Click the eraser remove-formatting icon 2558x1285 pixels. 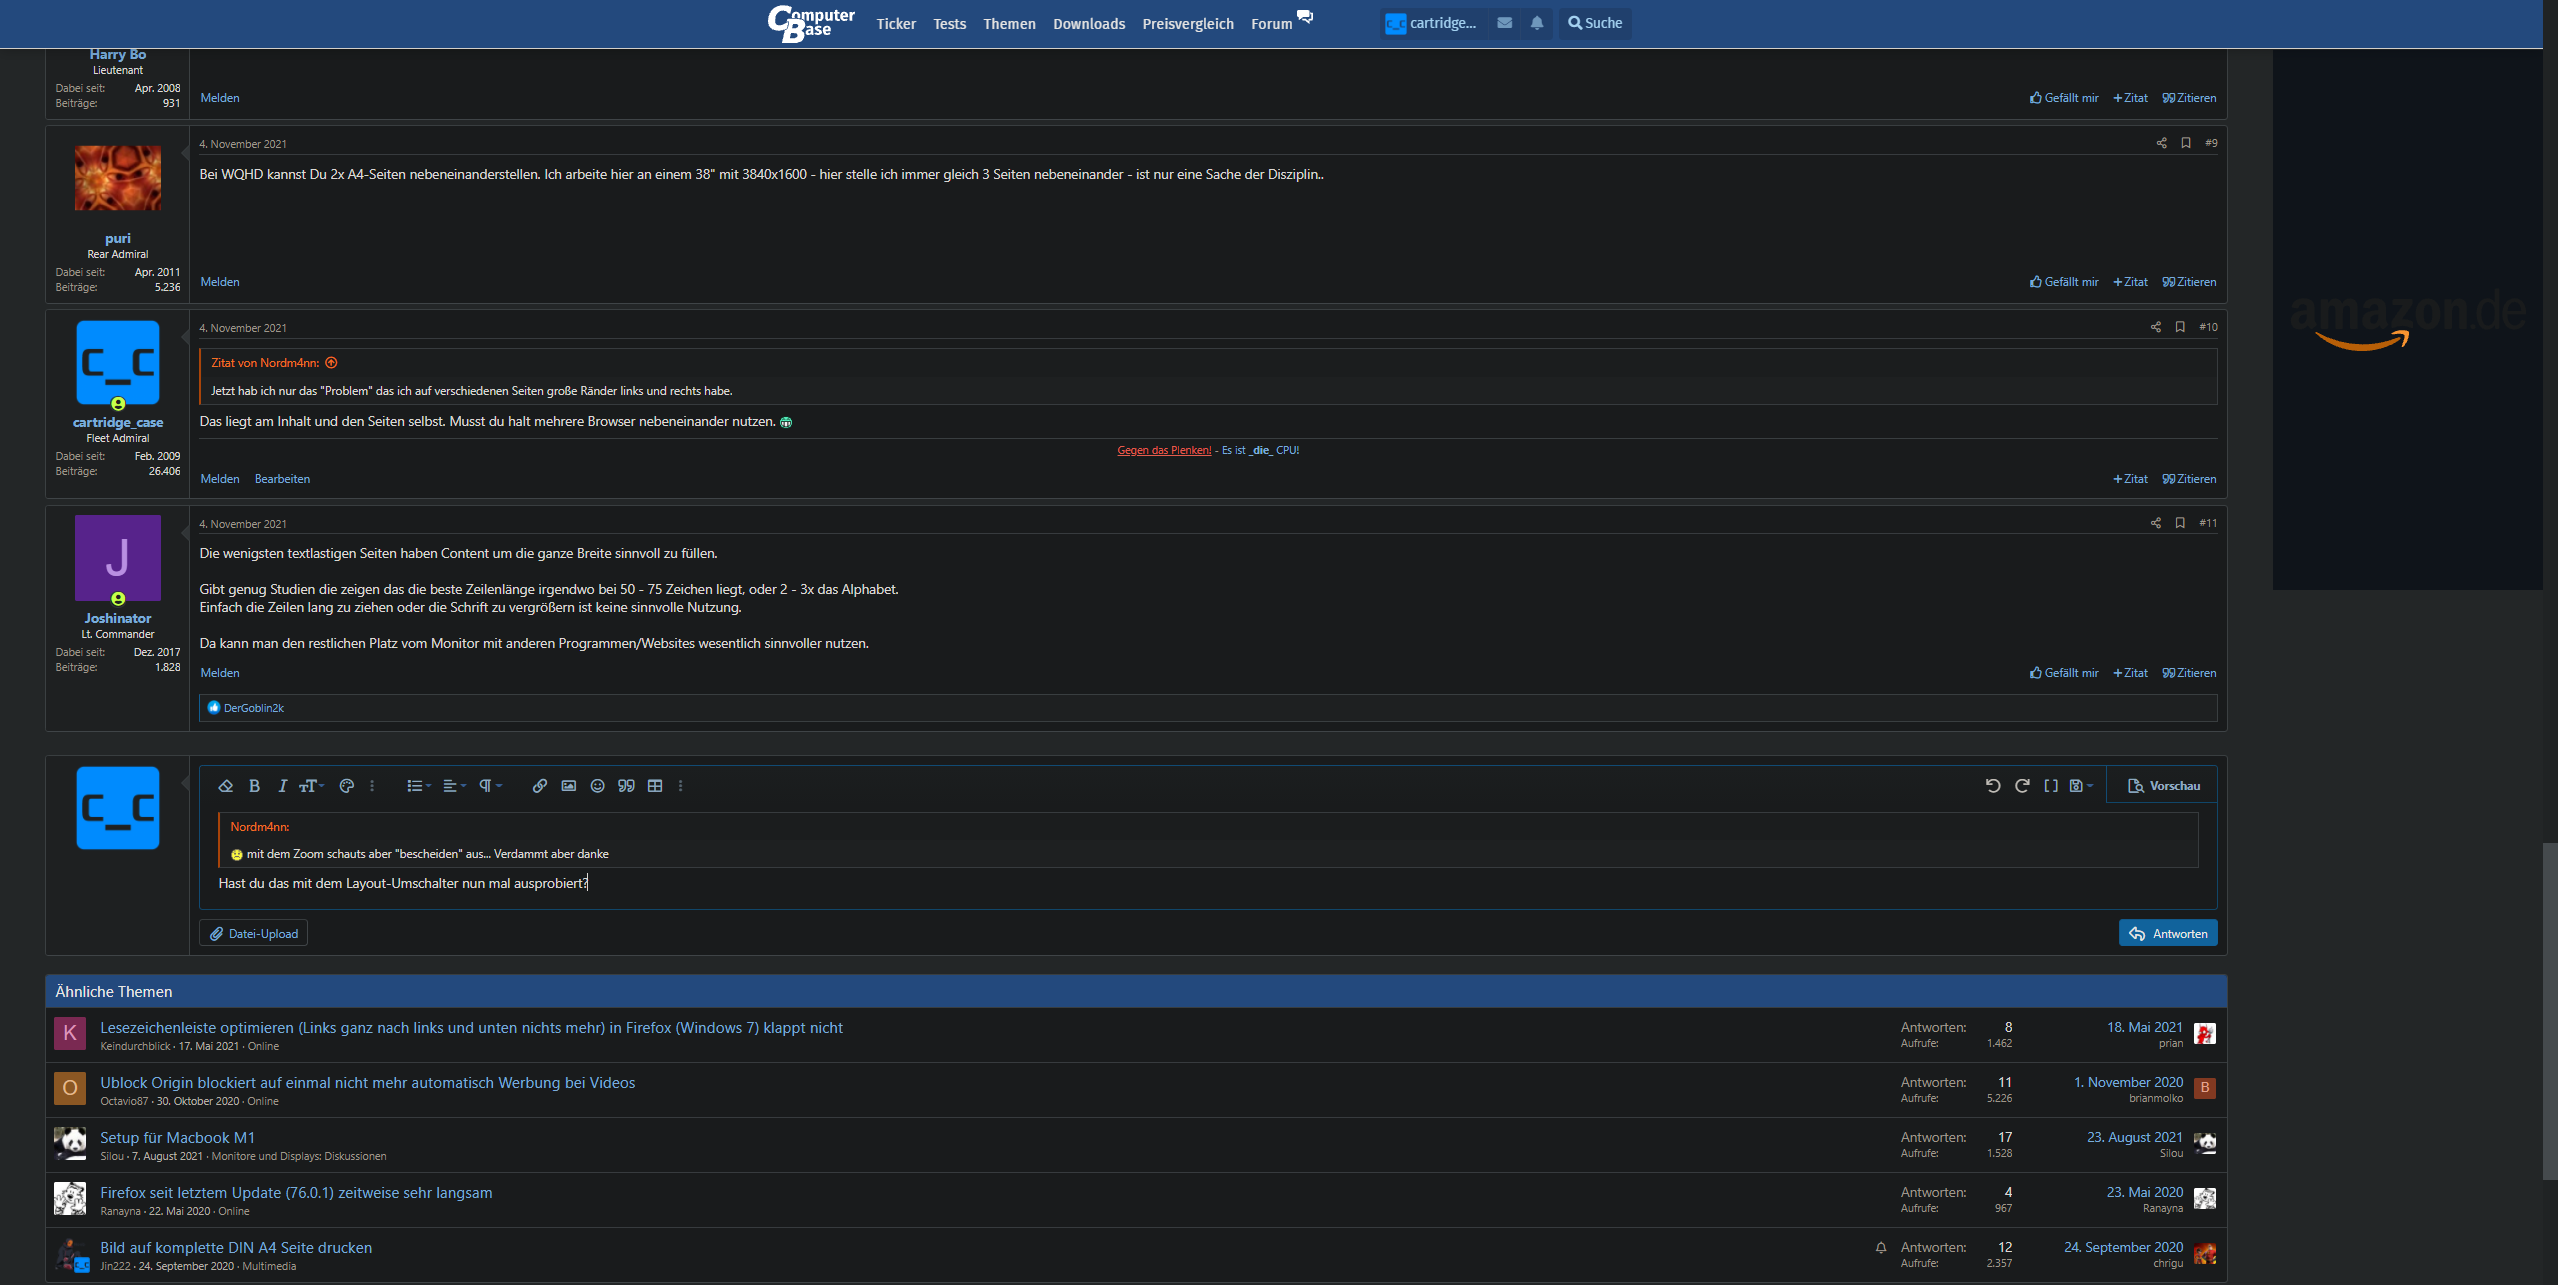pyautogui.click(x=226, y=786)
